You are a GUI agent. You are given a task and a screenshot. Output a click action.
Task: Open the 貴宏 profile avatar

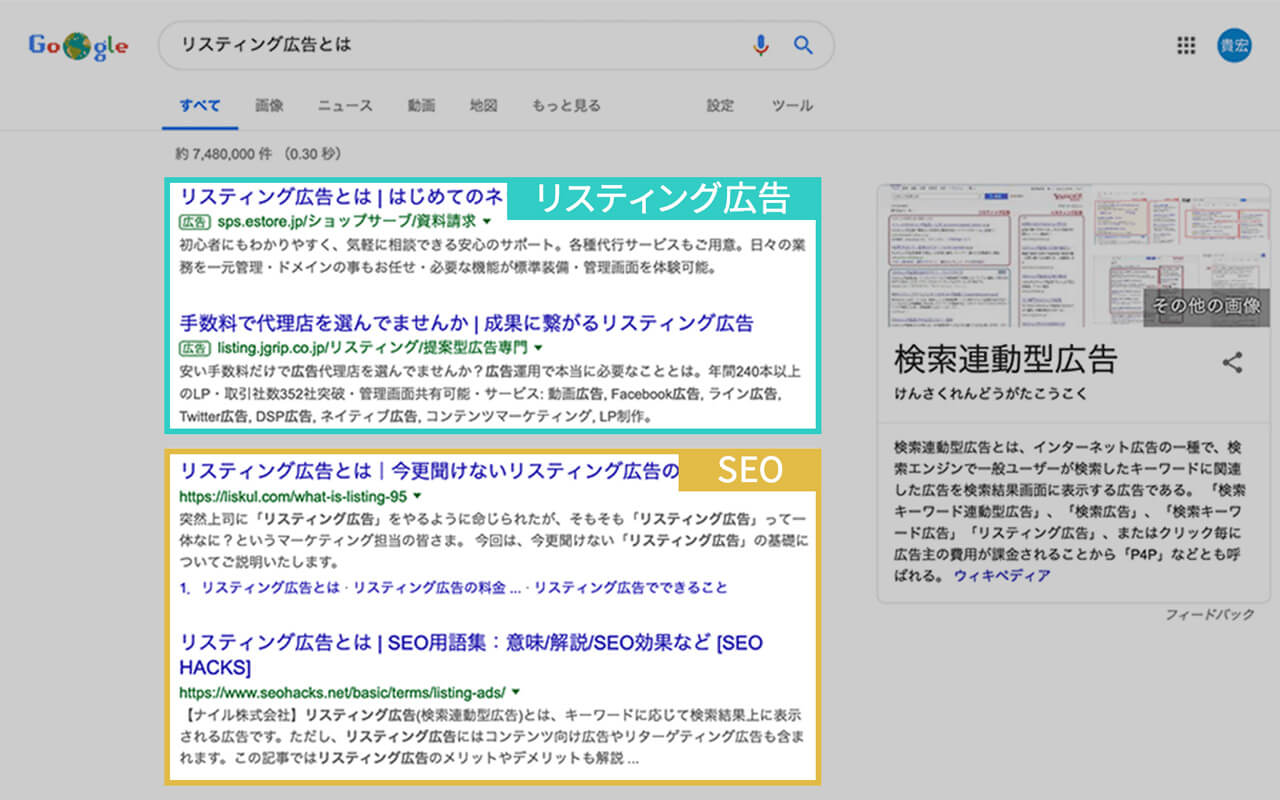tap(1234, 45)
